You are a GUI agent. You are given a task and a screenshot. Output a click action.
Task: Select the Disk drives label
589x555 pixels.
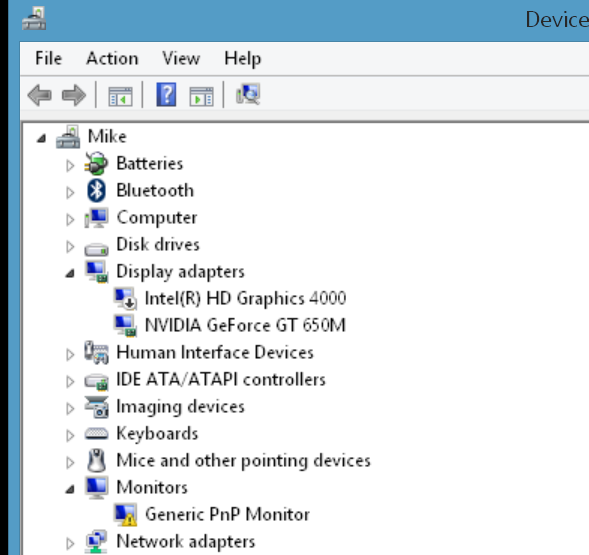158,244
